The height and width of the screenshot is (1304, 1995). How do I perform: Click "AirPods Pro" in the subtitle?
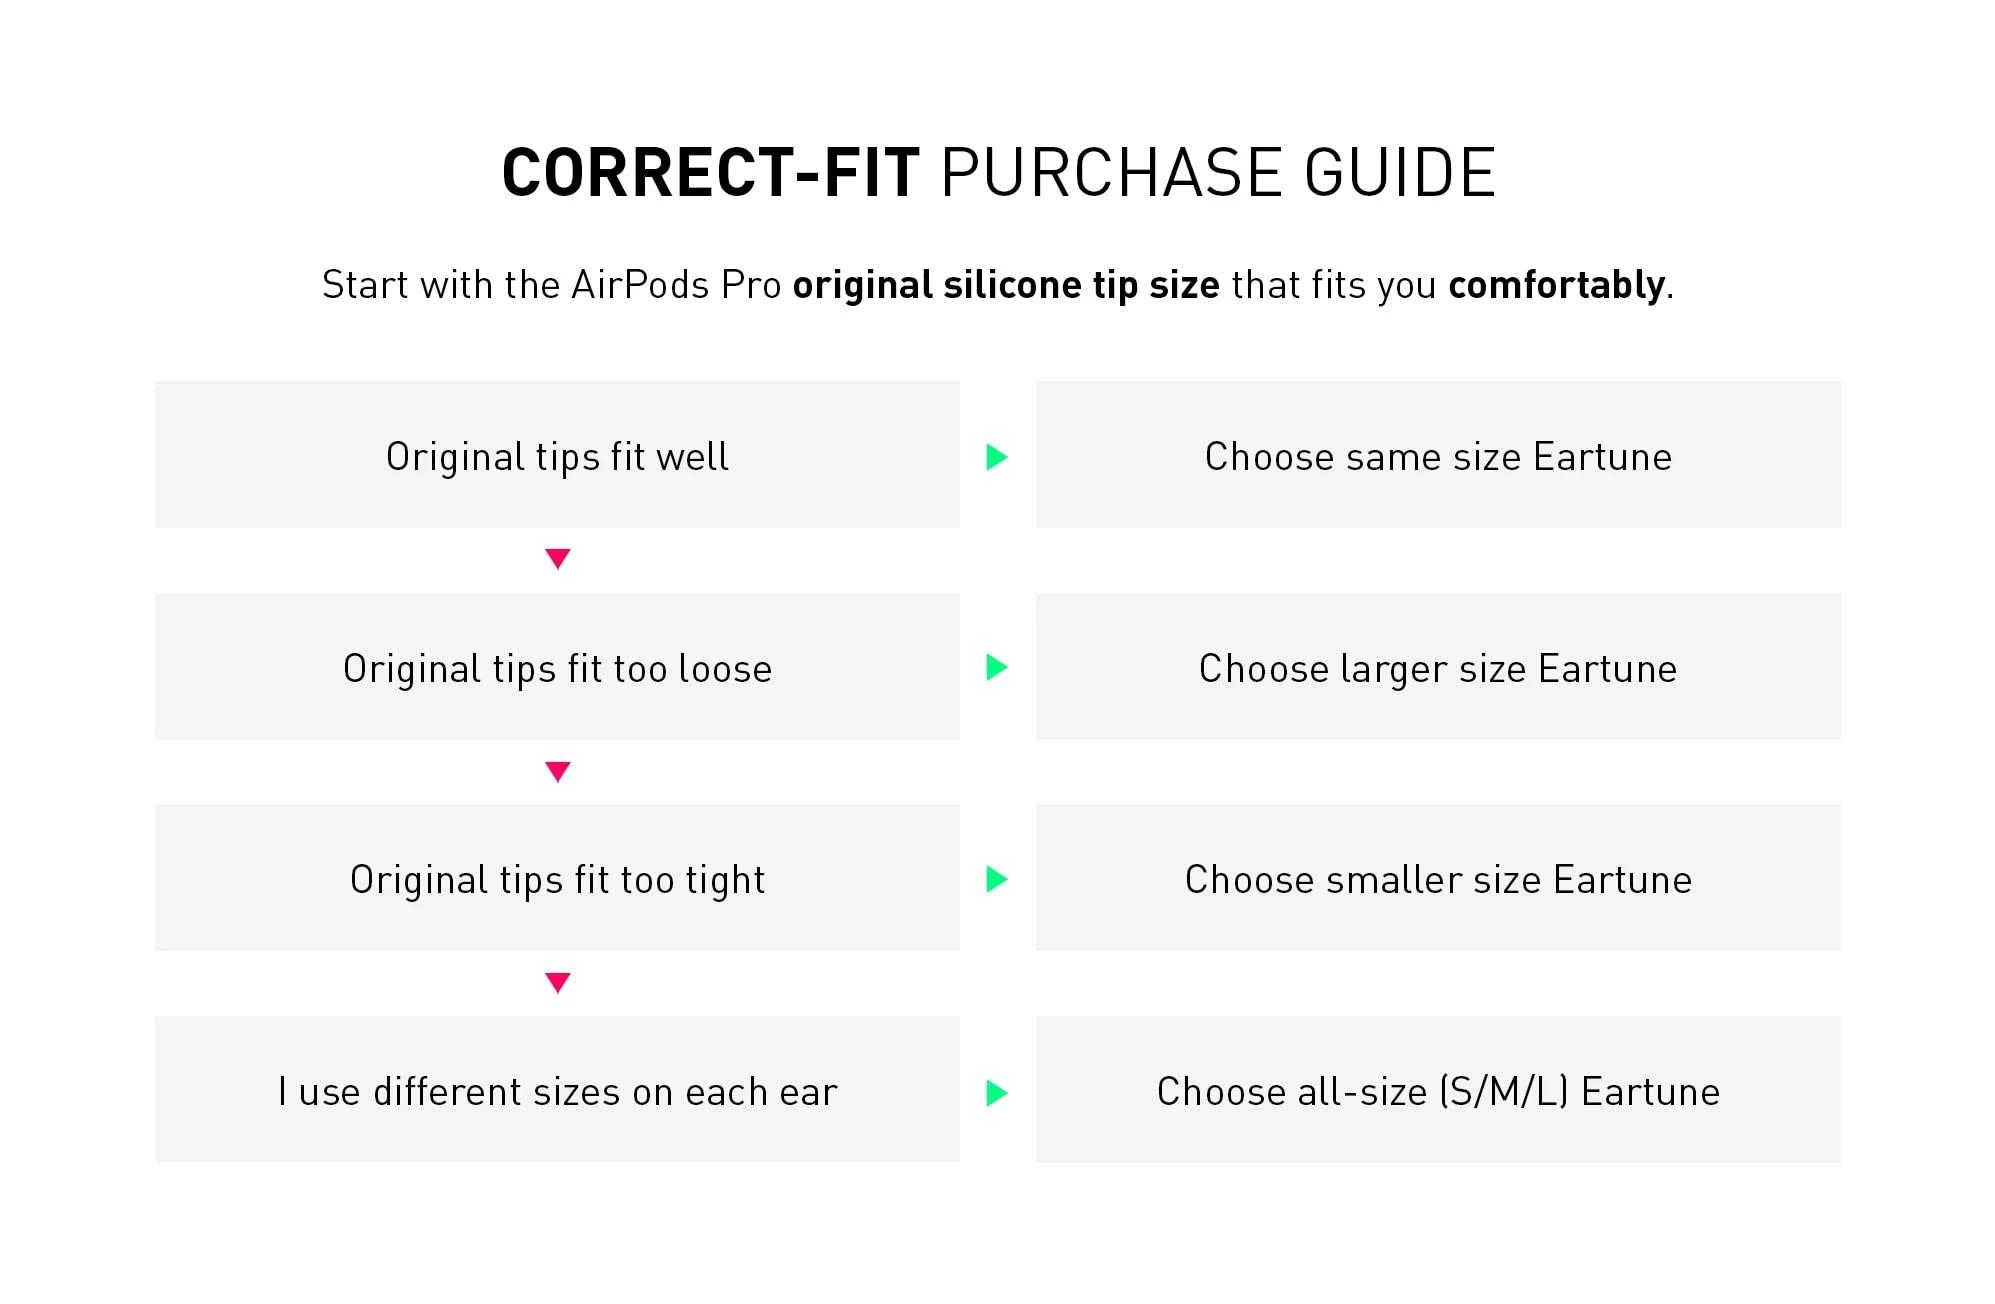(676, 285)
